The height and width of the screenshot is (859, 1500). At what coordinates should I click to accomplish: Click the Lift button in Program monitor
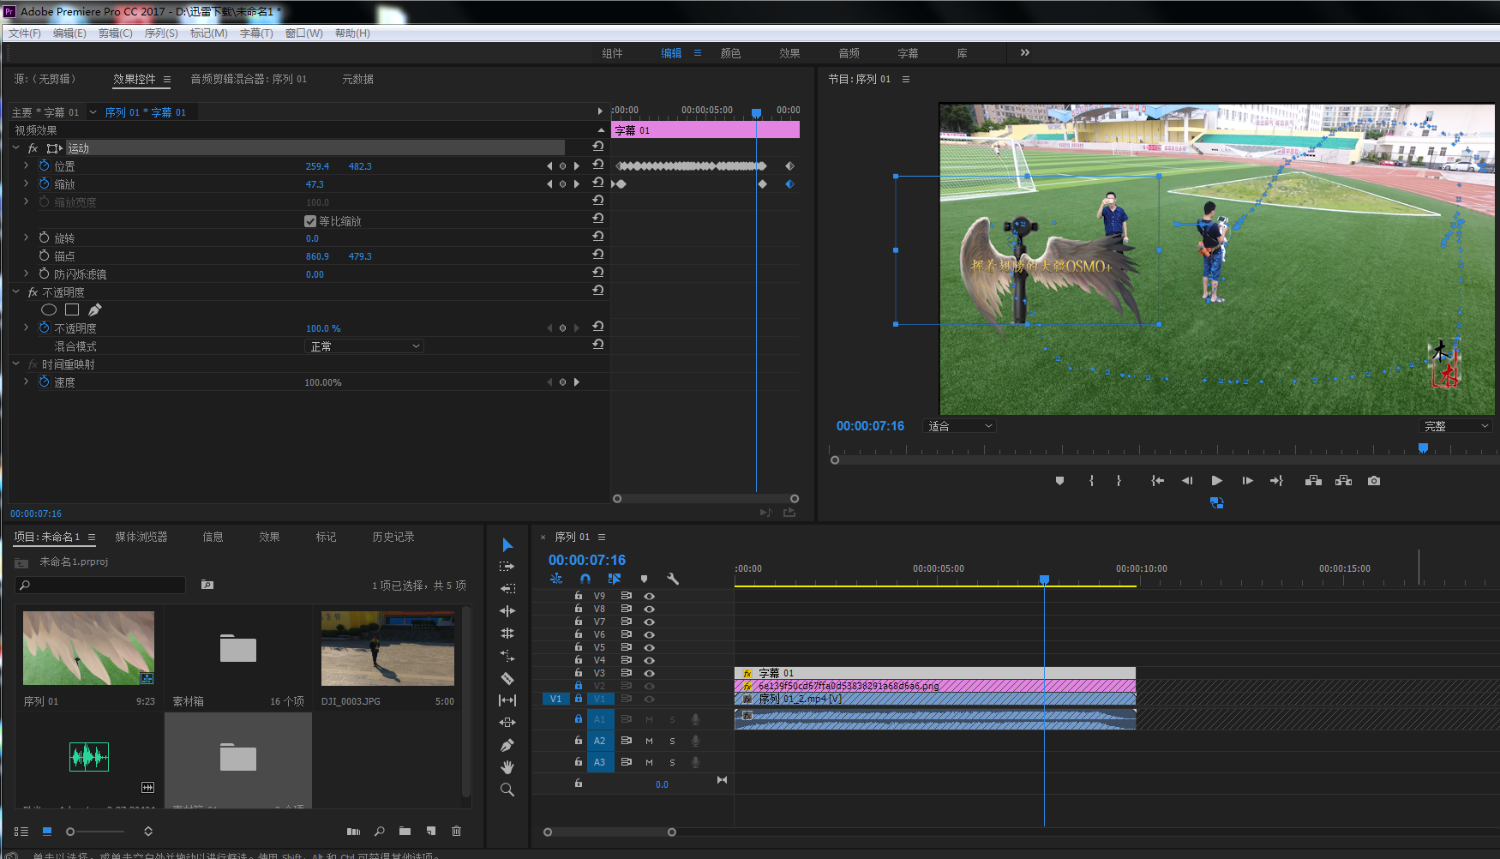click(1313, 481)
